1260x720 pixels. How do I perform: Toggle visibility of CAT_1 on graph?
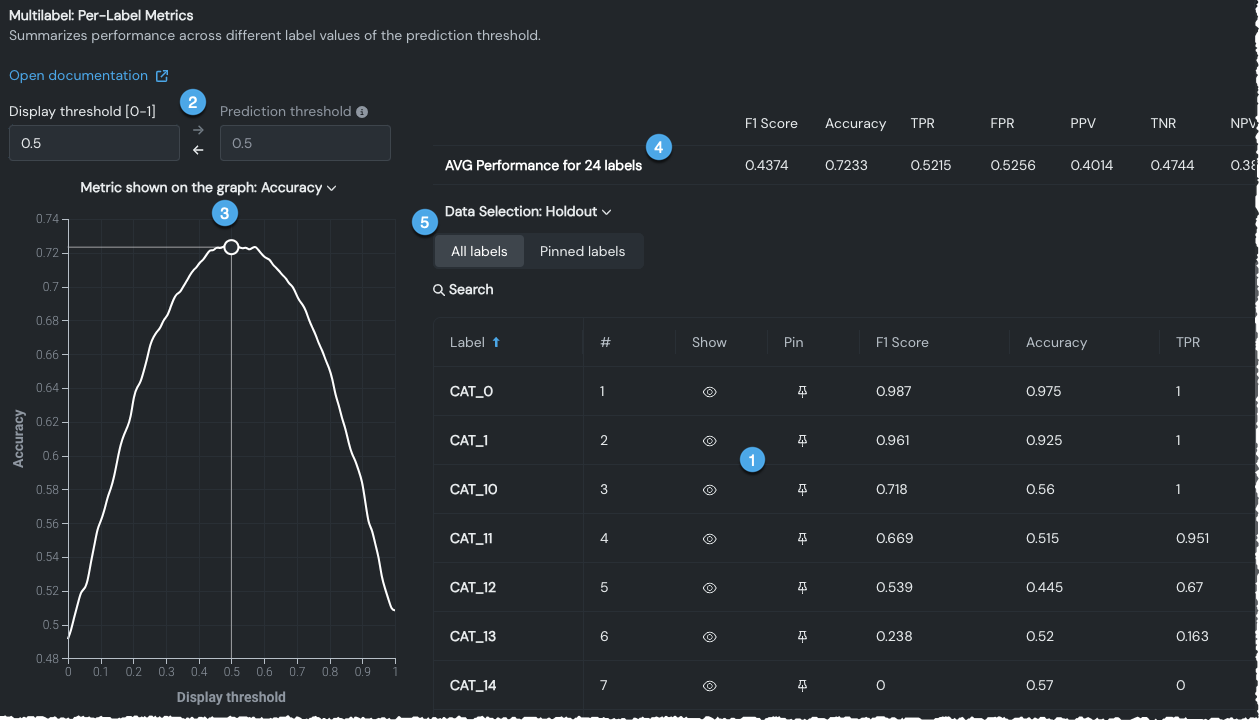click(709, 441)
